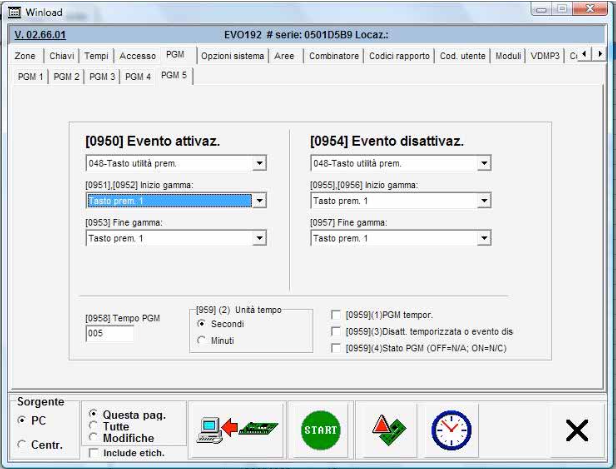
Task: Open the [0957] Fine gamma dropdown
Action: (x=484, y=238)
